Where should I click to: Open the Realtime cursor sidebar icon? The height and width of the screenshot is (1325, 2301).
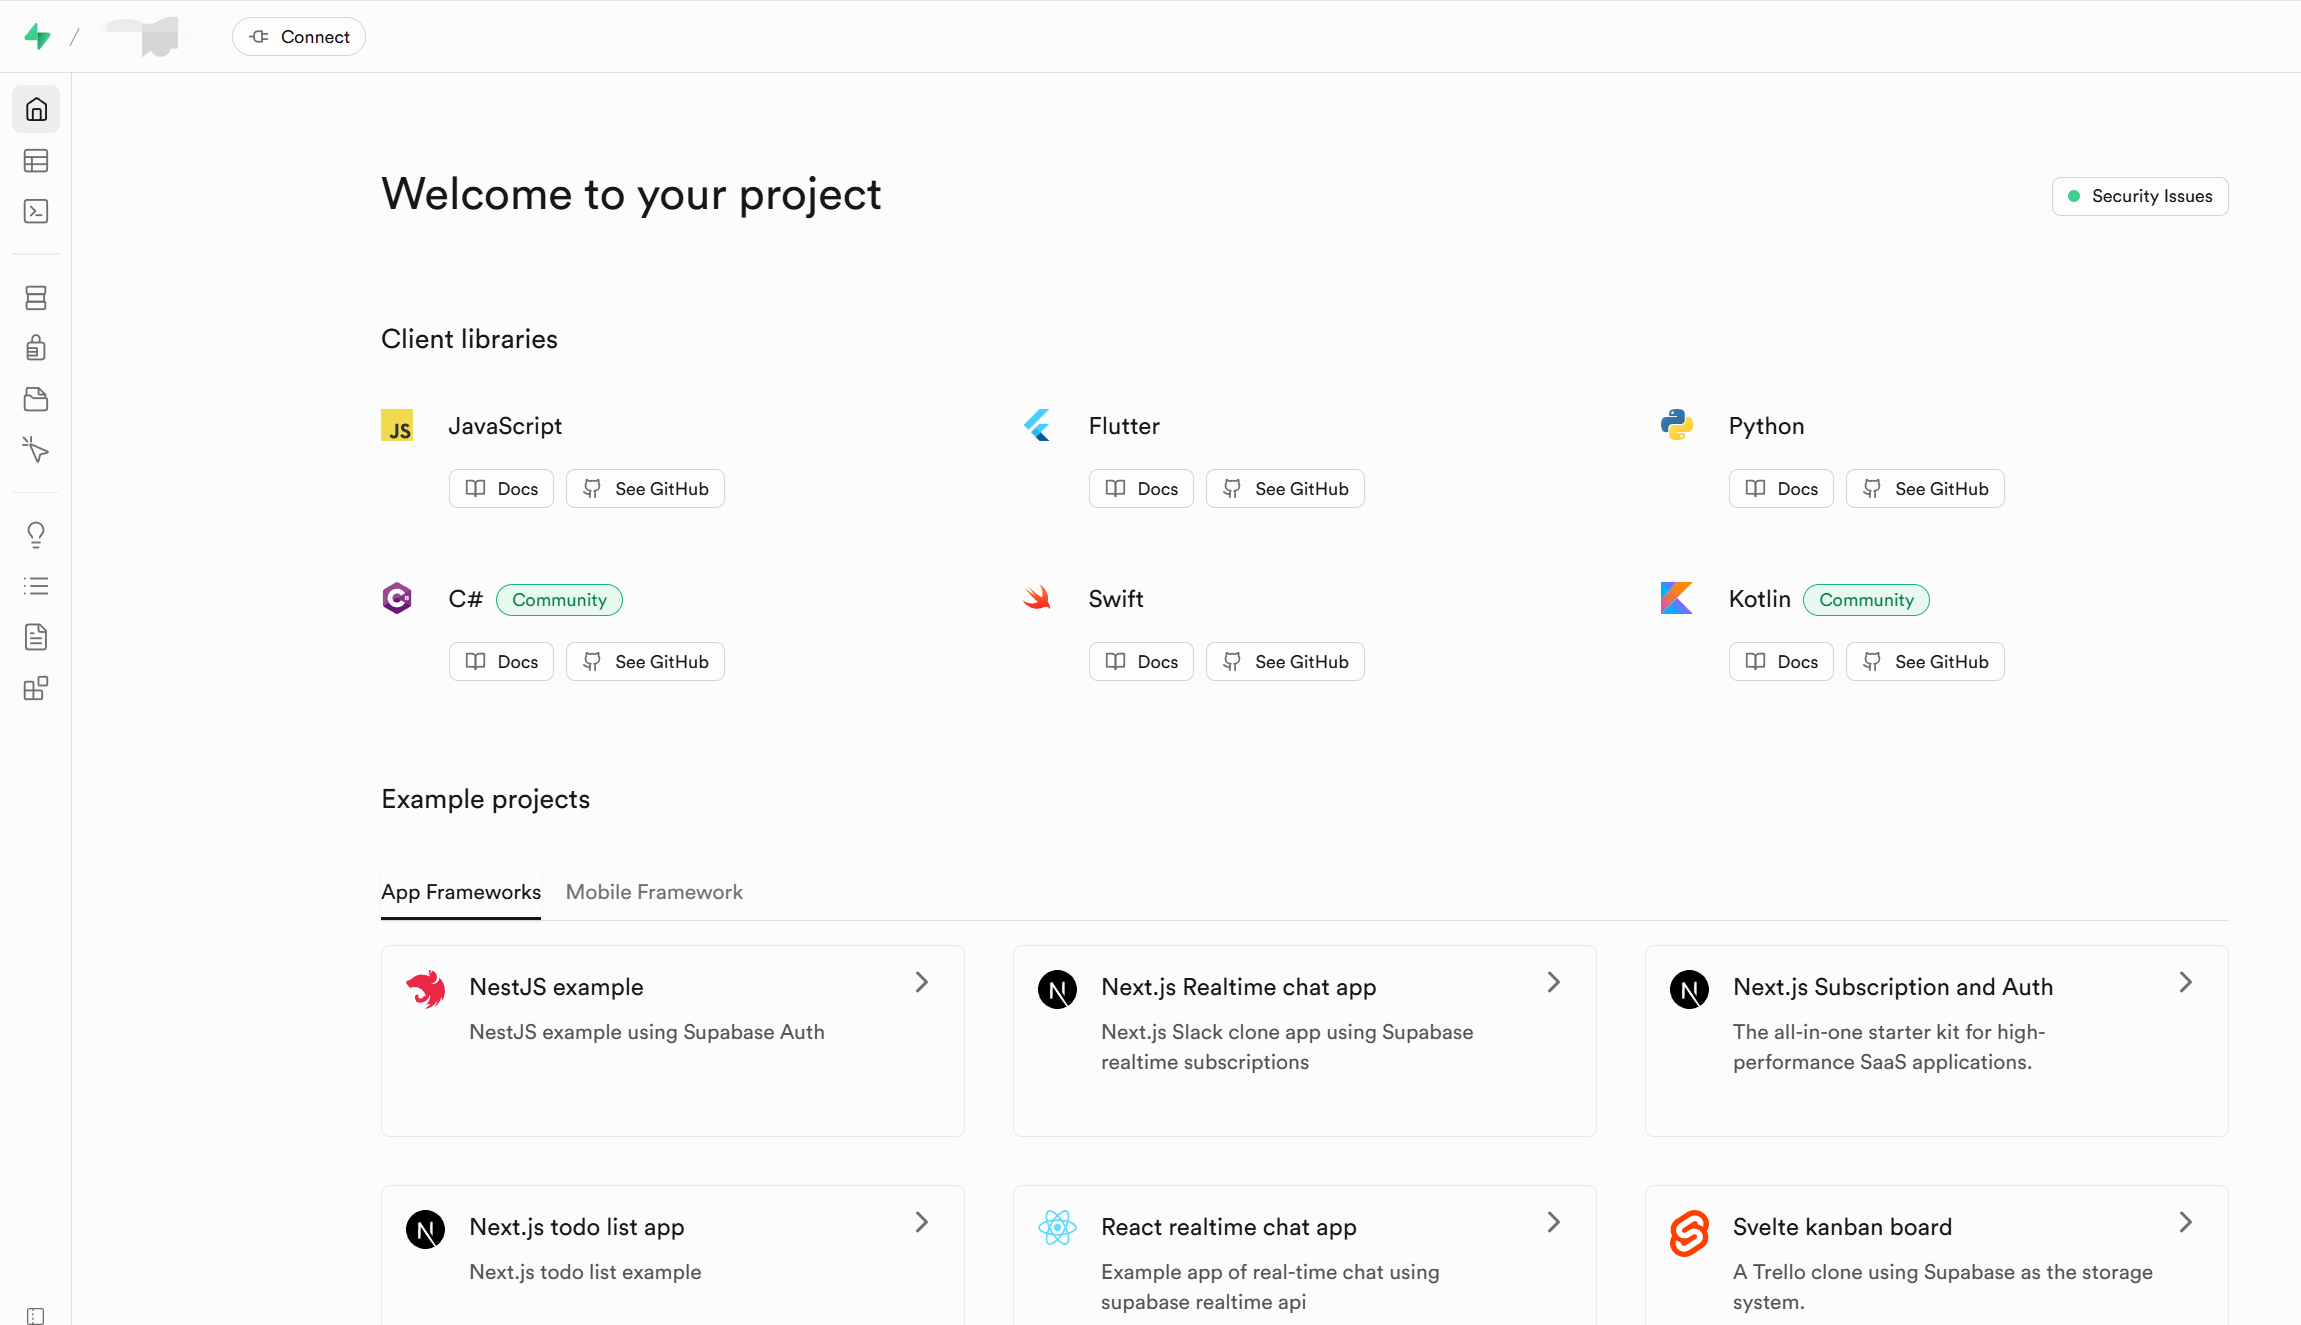36,450
